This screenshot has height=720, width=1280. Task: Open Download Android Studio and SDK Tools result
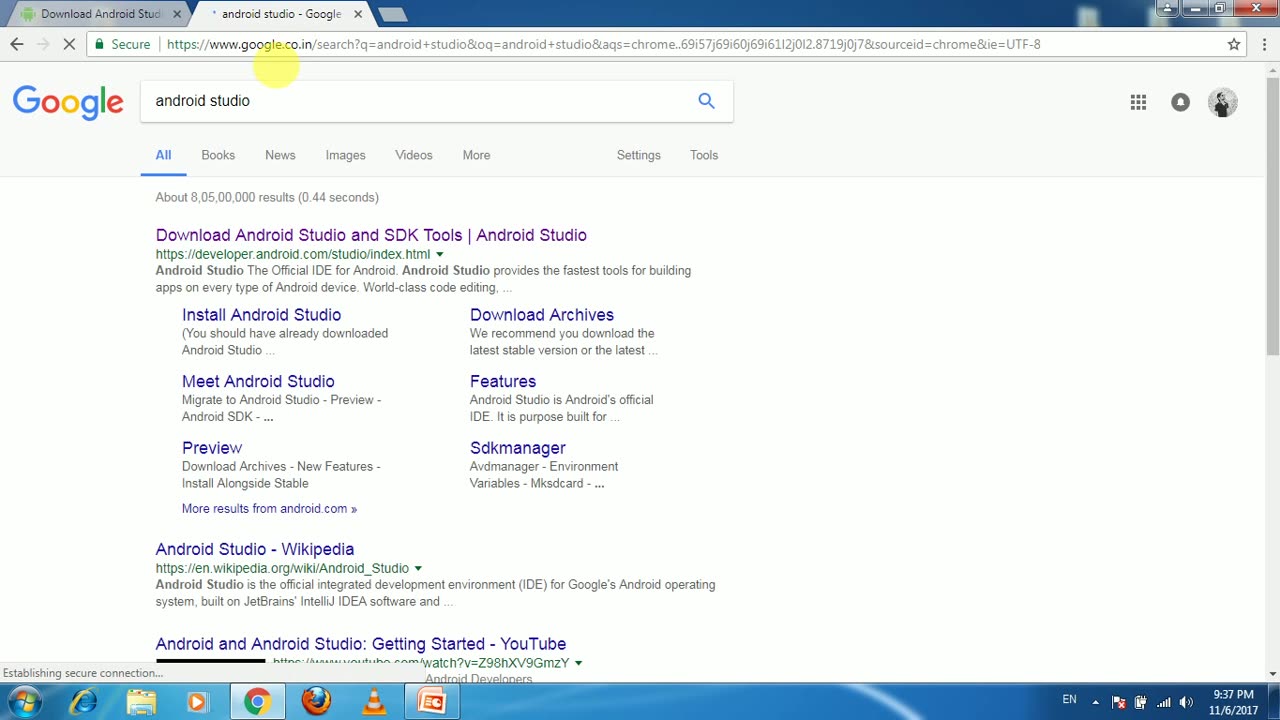coord(371,235)
